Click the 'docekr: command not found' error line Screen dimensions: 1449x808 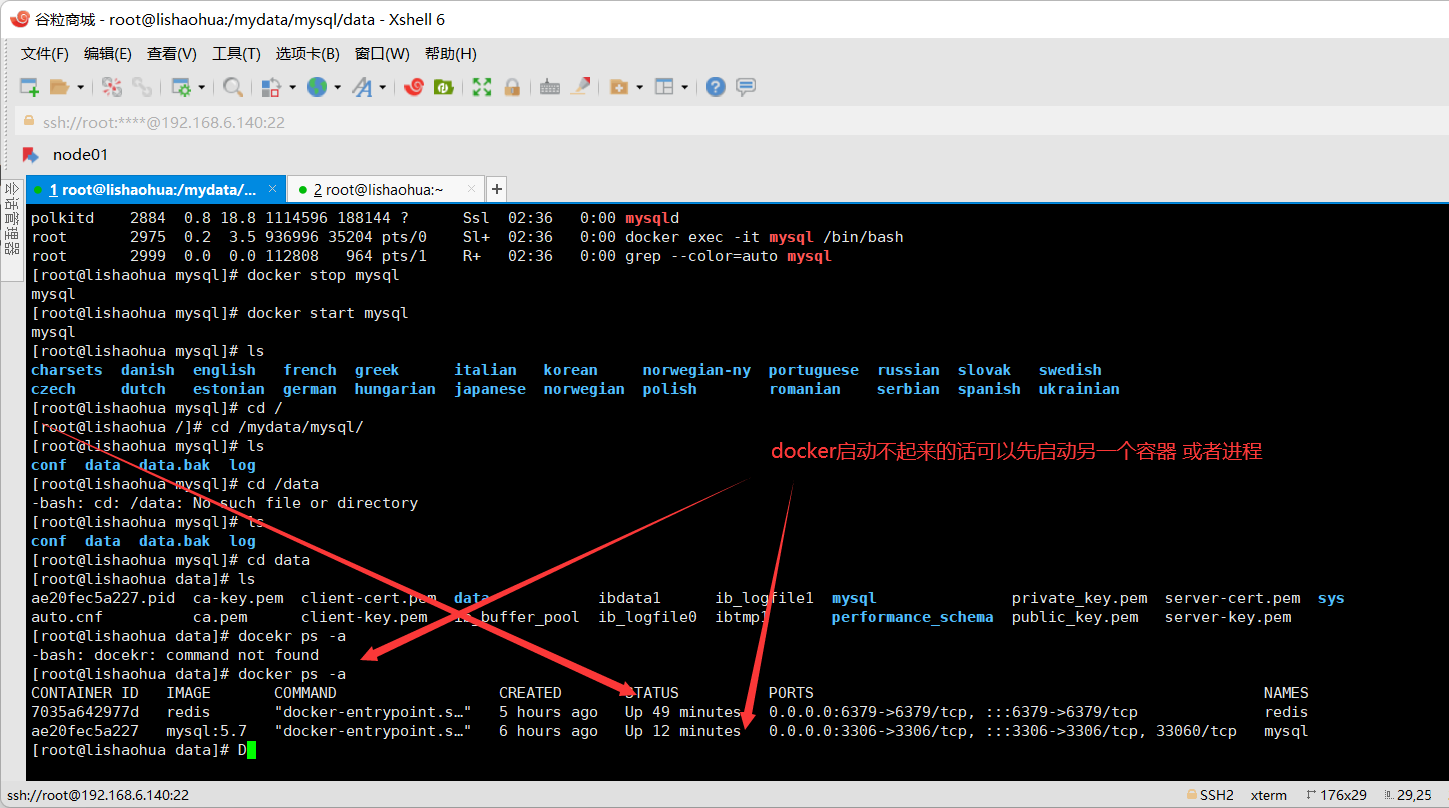coord(175,655)
